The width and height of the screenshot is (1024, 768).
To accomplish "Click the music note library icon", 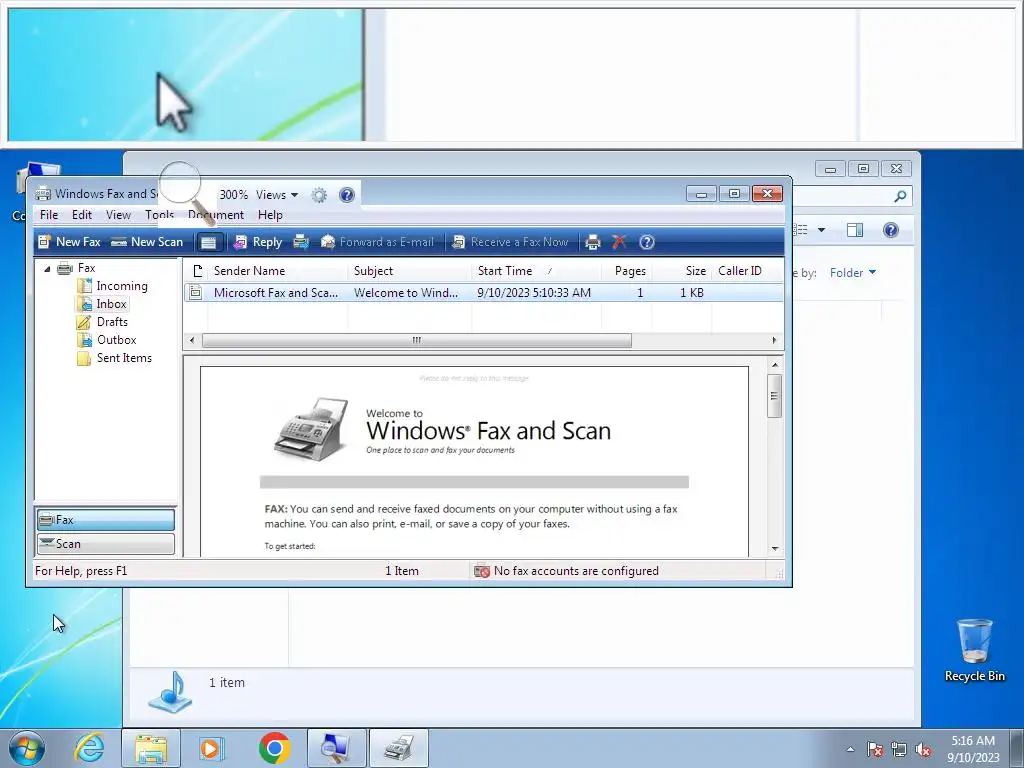I will [x=170, y=692].
